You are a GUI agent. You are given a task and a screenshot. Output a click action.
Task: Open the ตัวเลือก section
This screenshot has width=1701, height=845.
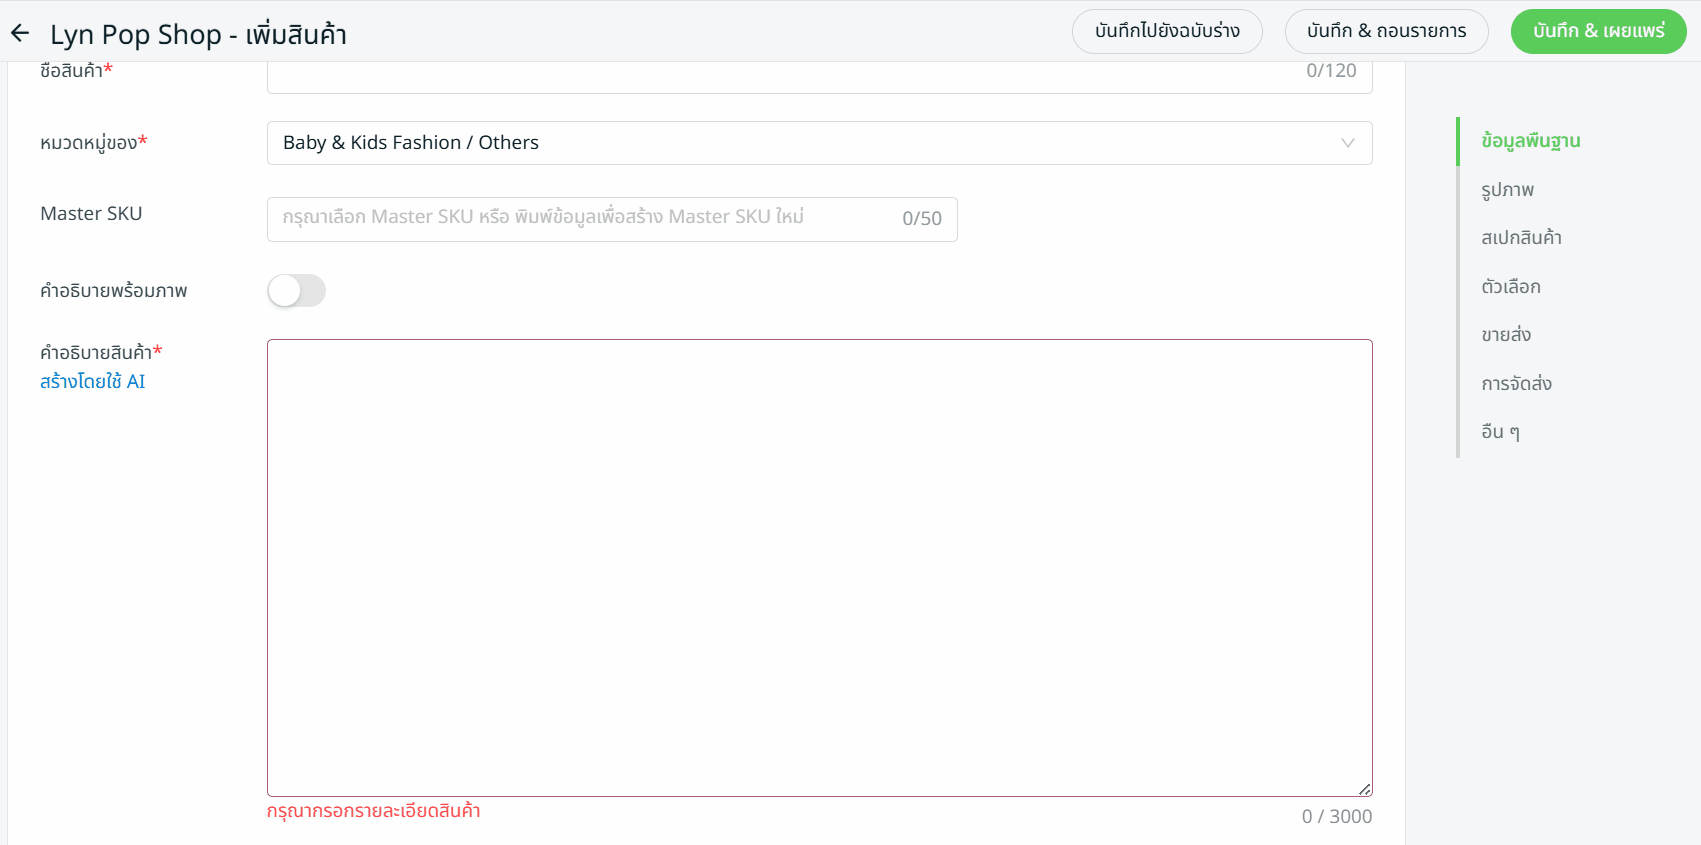1510,287
